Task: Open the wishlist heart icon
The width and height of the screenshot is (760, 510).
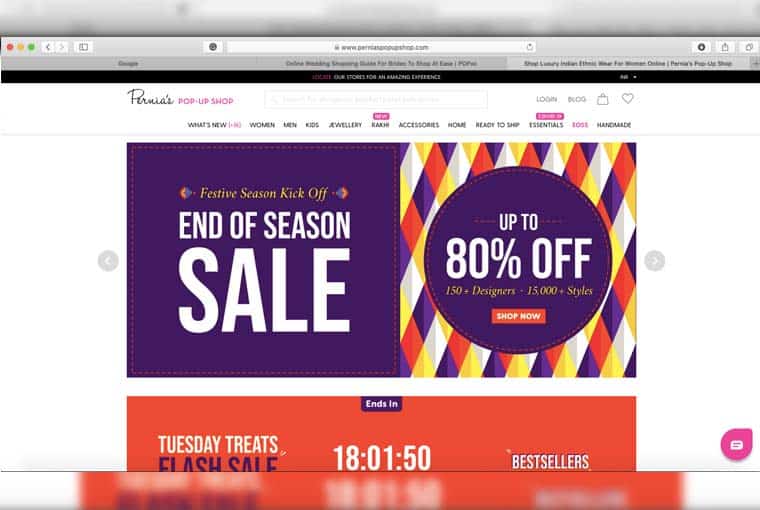Action: [x=628, y=98]
